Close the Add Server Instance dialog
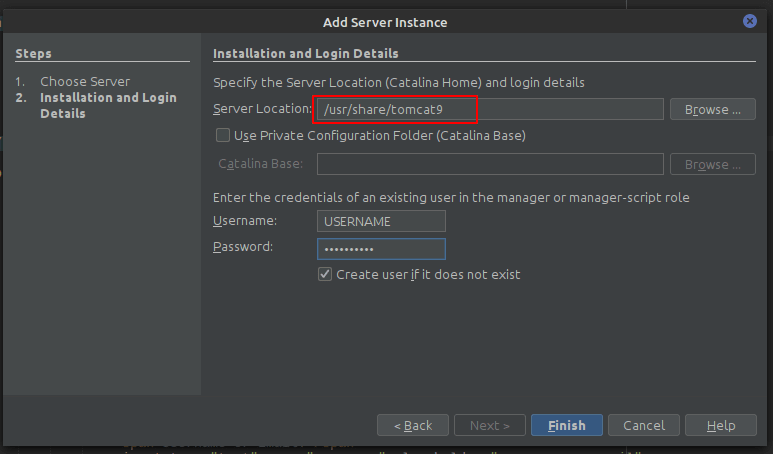The width and height of the screenshot is (773, 454). (749, 21)
